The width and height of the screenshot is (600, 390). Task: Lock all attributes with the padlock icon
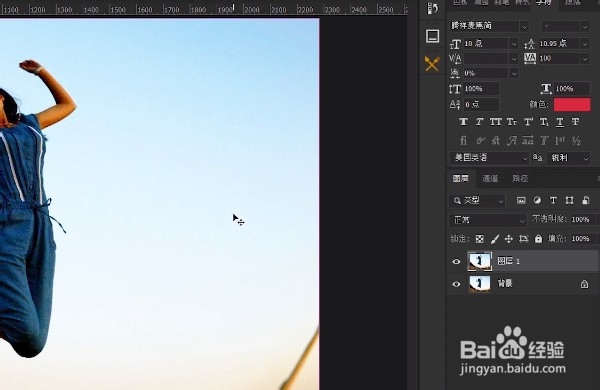[538, 239]
